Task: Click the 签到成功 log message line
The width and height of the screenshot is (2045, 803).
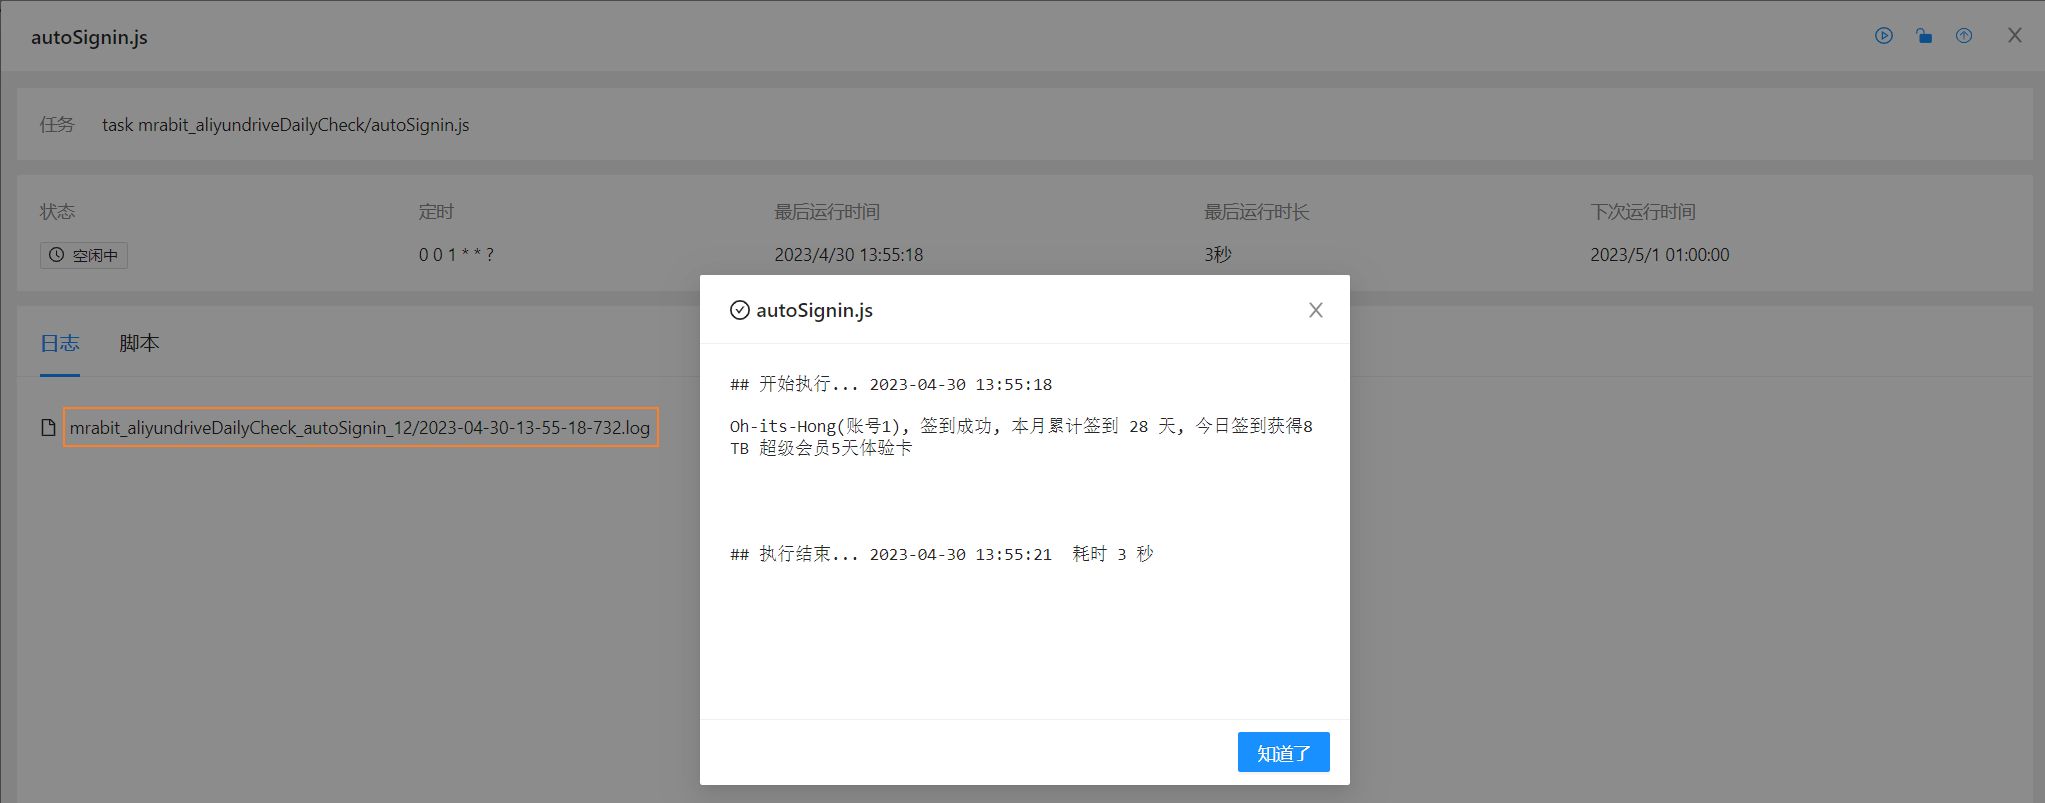Action: [x=1021, y=437]
